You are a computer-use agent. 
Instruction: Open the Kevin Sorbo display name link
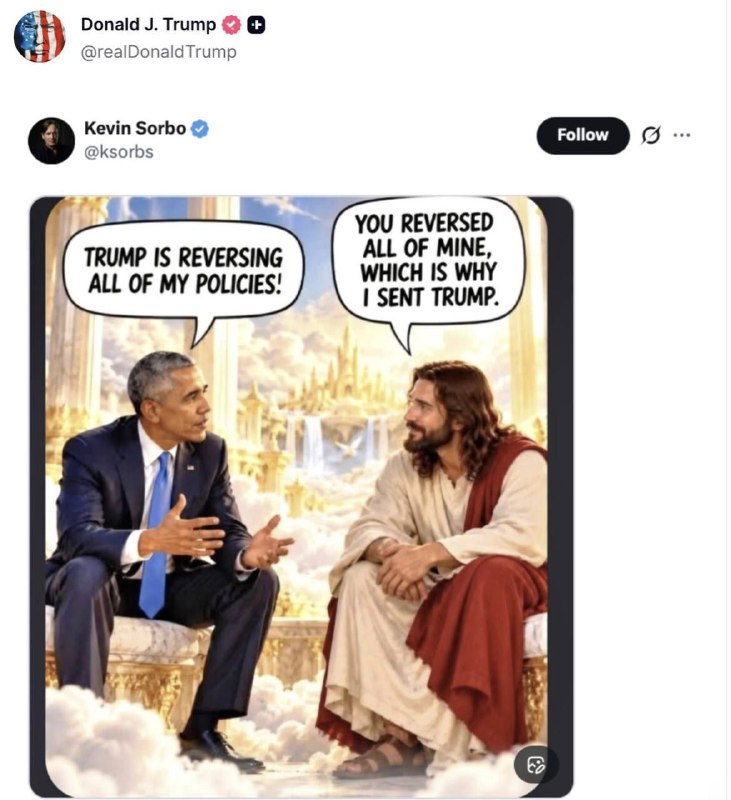pyautogui.click(x=135, y=128)
